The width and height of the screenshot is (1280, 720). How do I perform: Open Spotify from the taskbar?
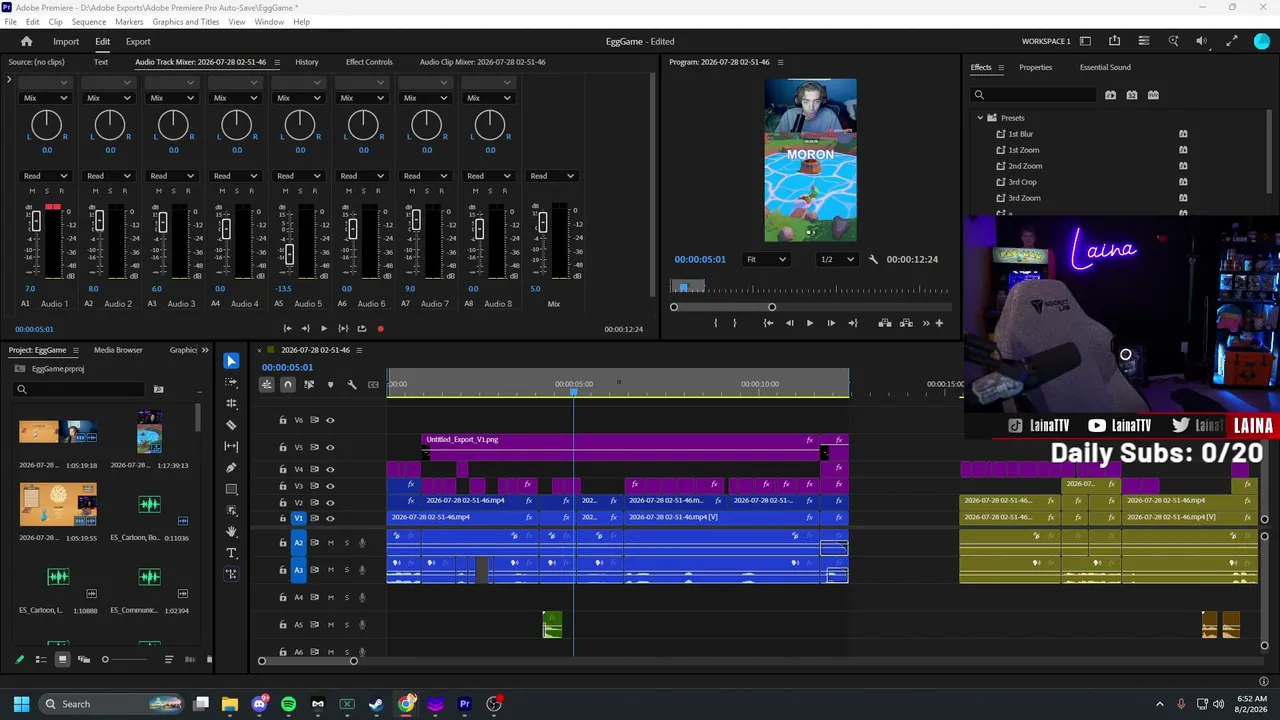point(289,704)
